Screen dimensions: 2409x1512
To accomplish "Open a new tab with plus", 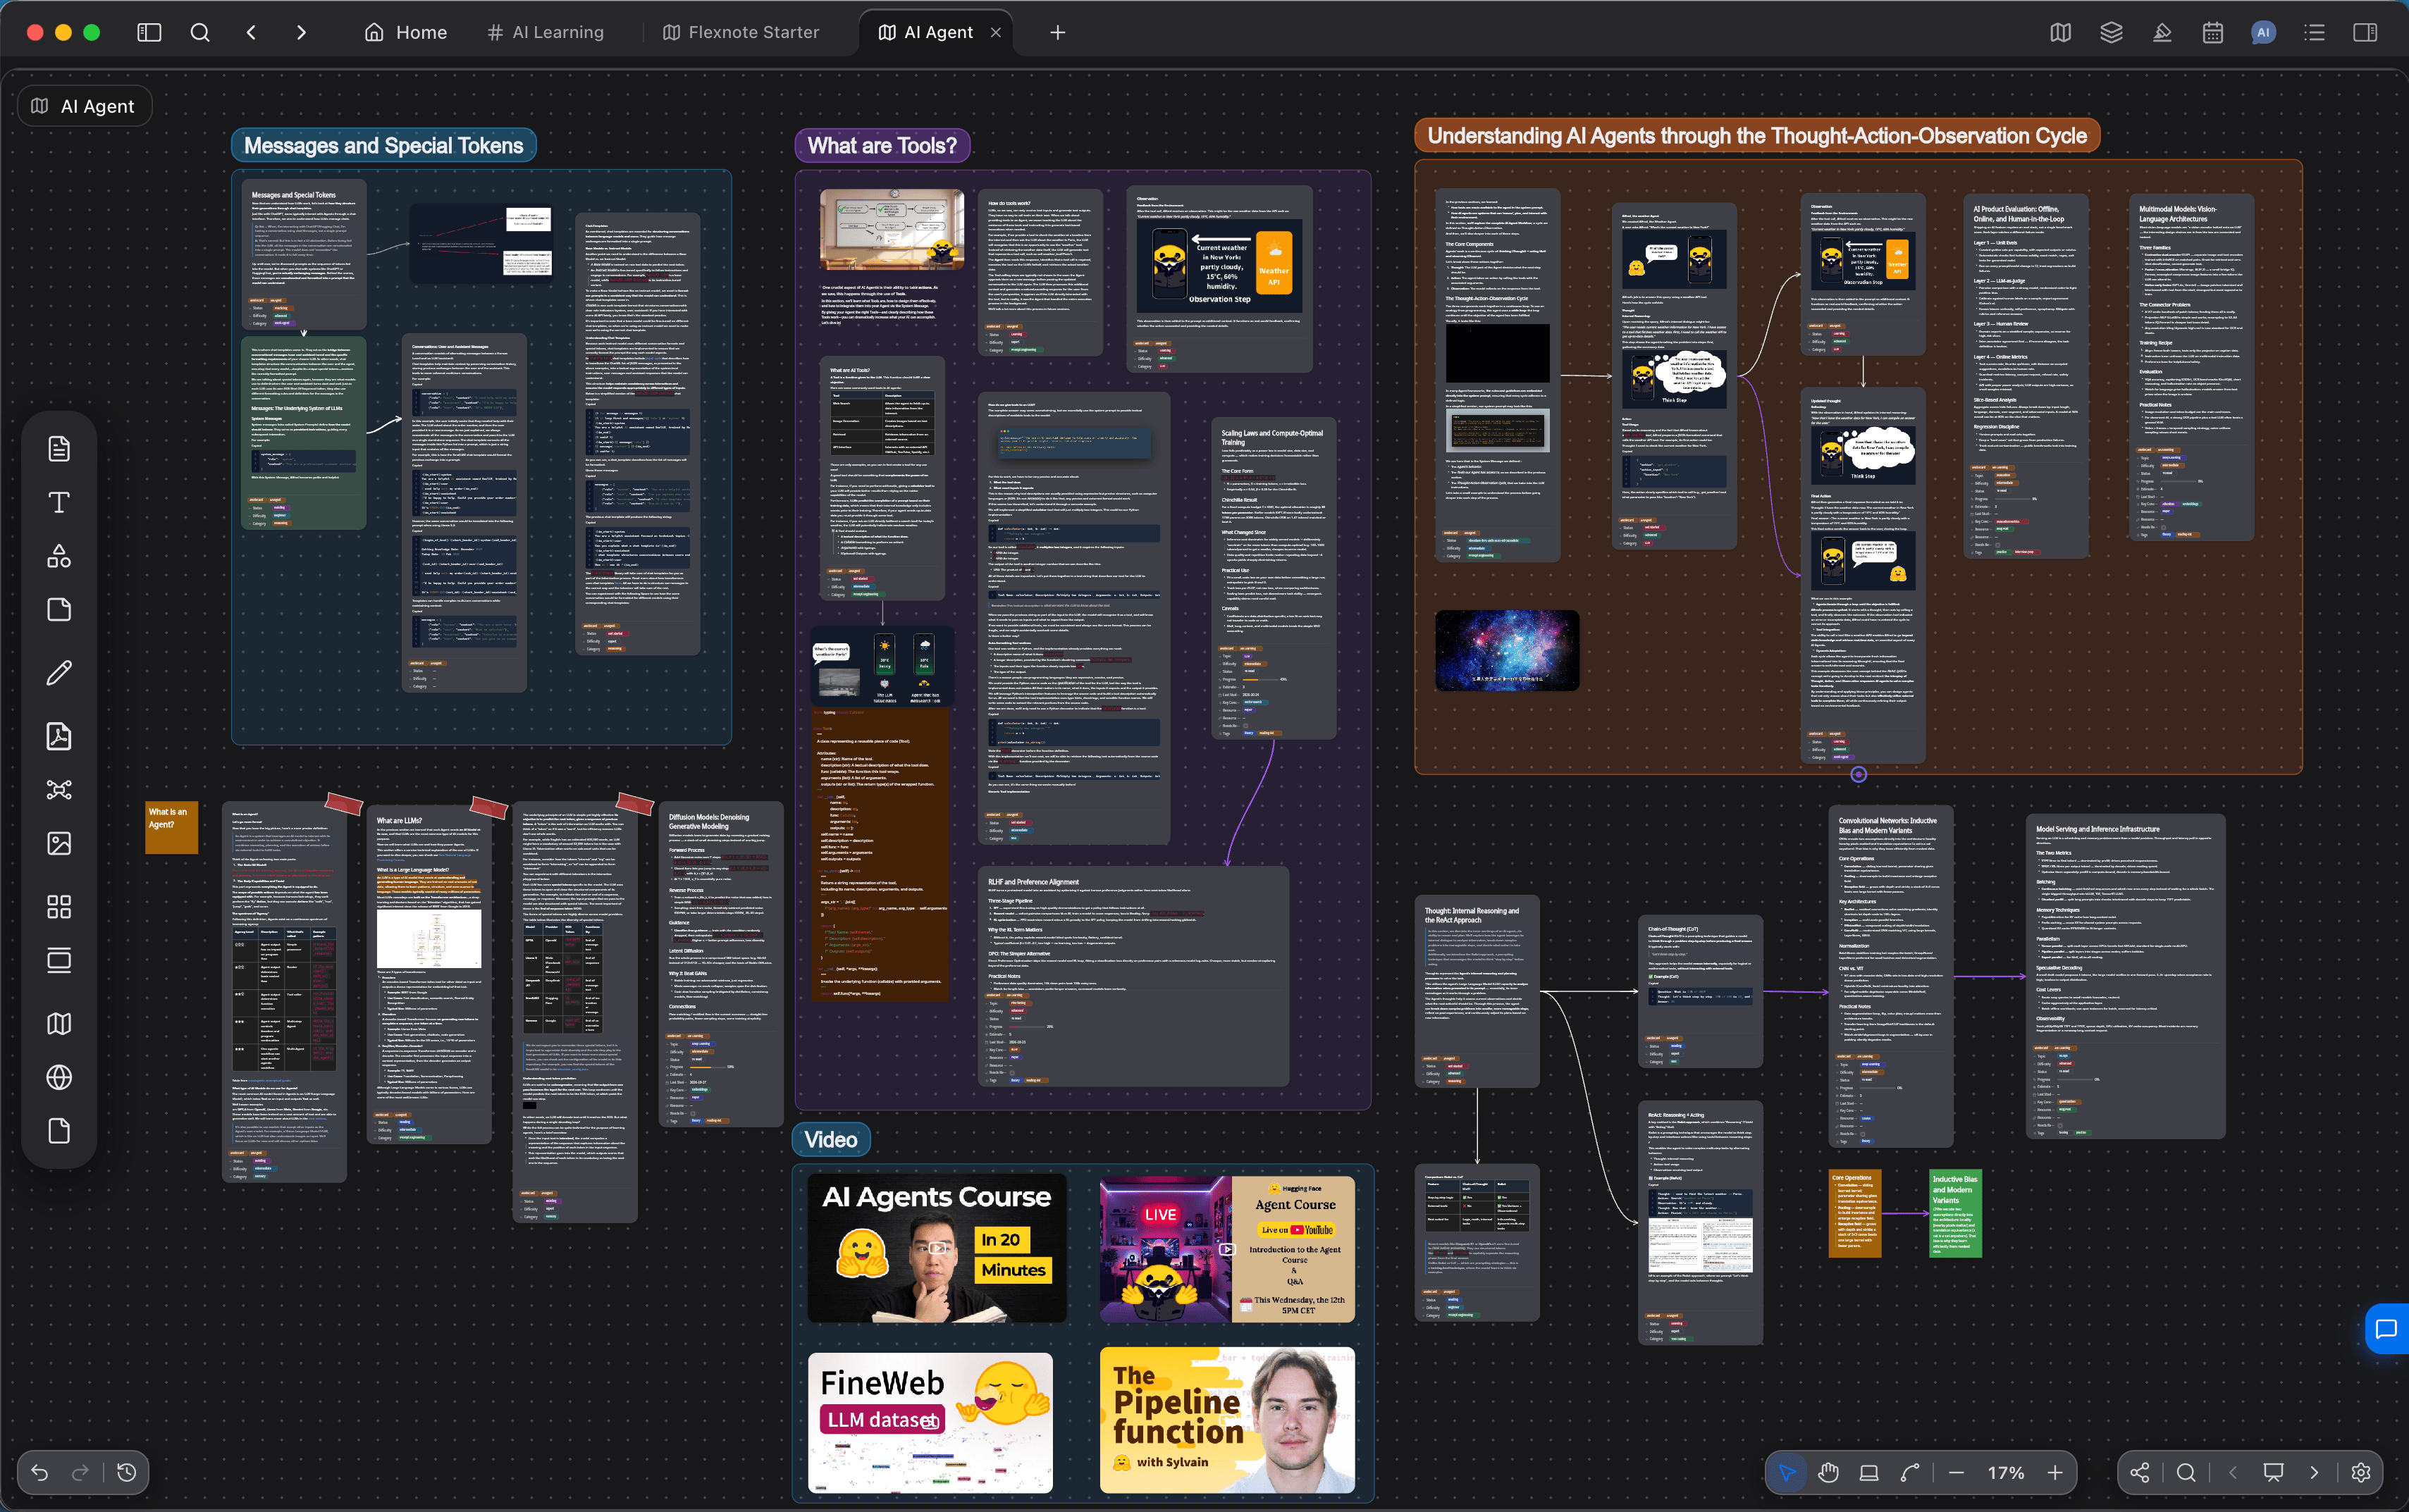I will (1057, 32).
